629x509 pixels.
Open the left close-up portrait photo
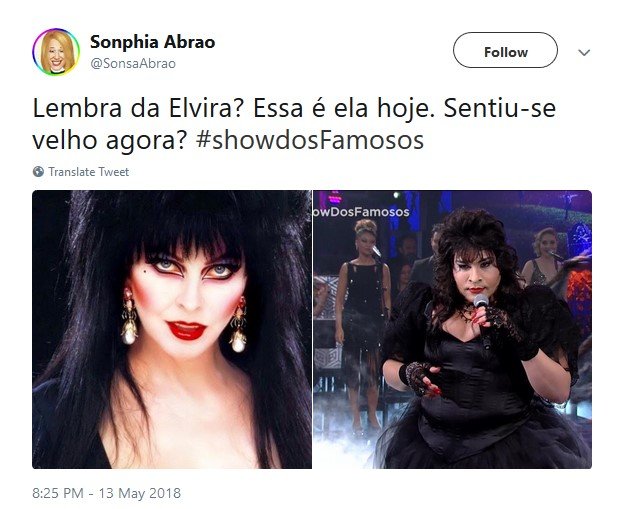coord(172,329)
